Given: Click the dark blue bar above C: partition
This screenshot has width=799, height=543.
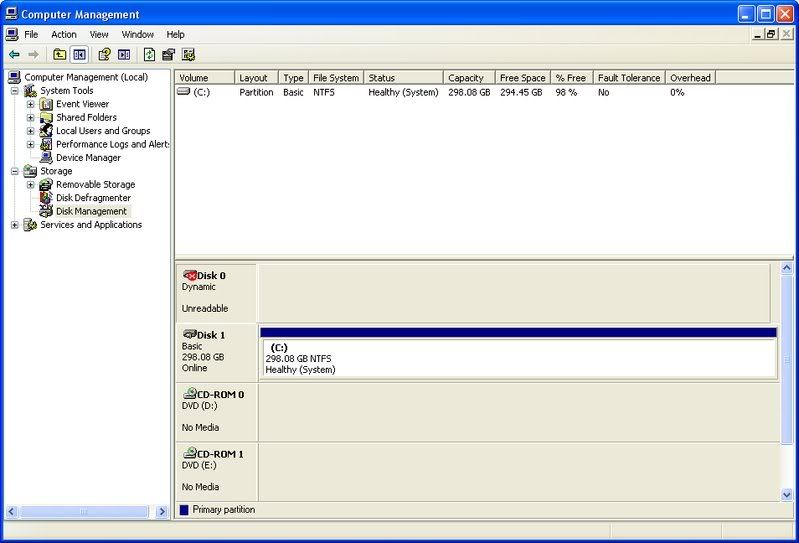Looking at the screenshot, I should (518, 333).
